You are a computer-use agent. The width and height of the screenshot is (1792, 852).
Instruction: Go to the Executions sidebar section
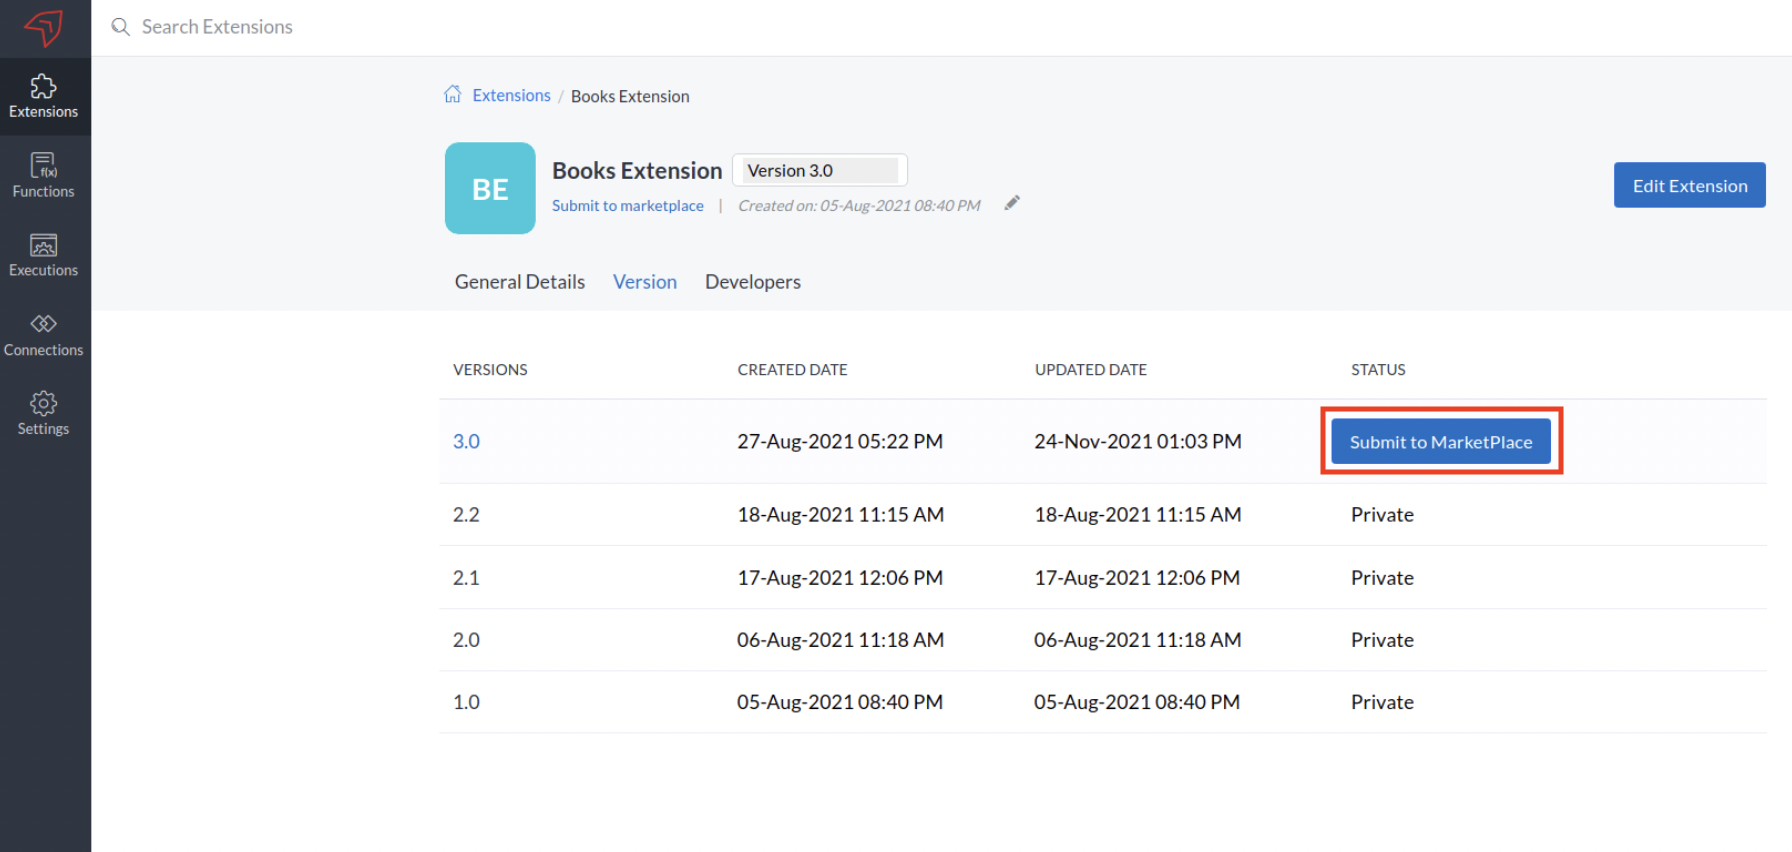pyautogui.click(x=44, y=255)
